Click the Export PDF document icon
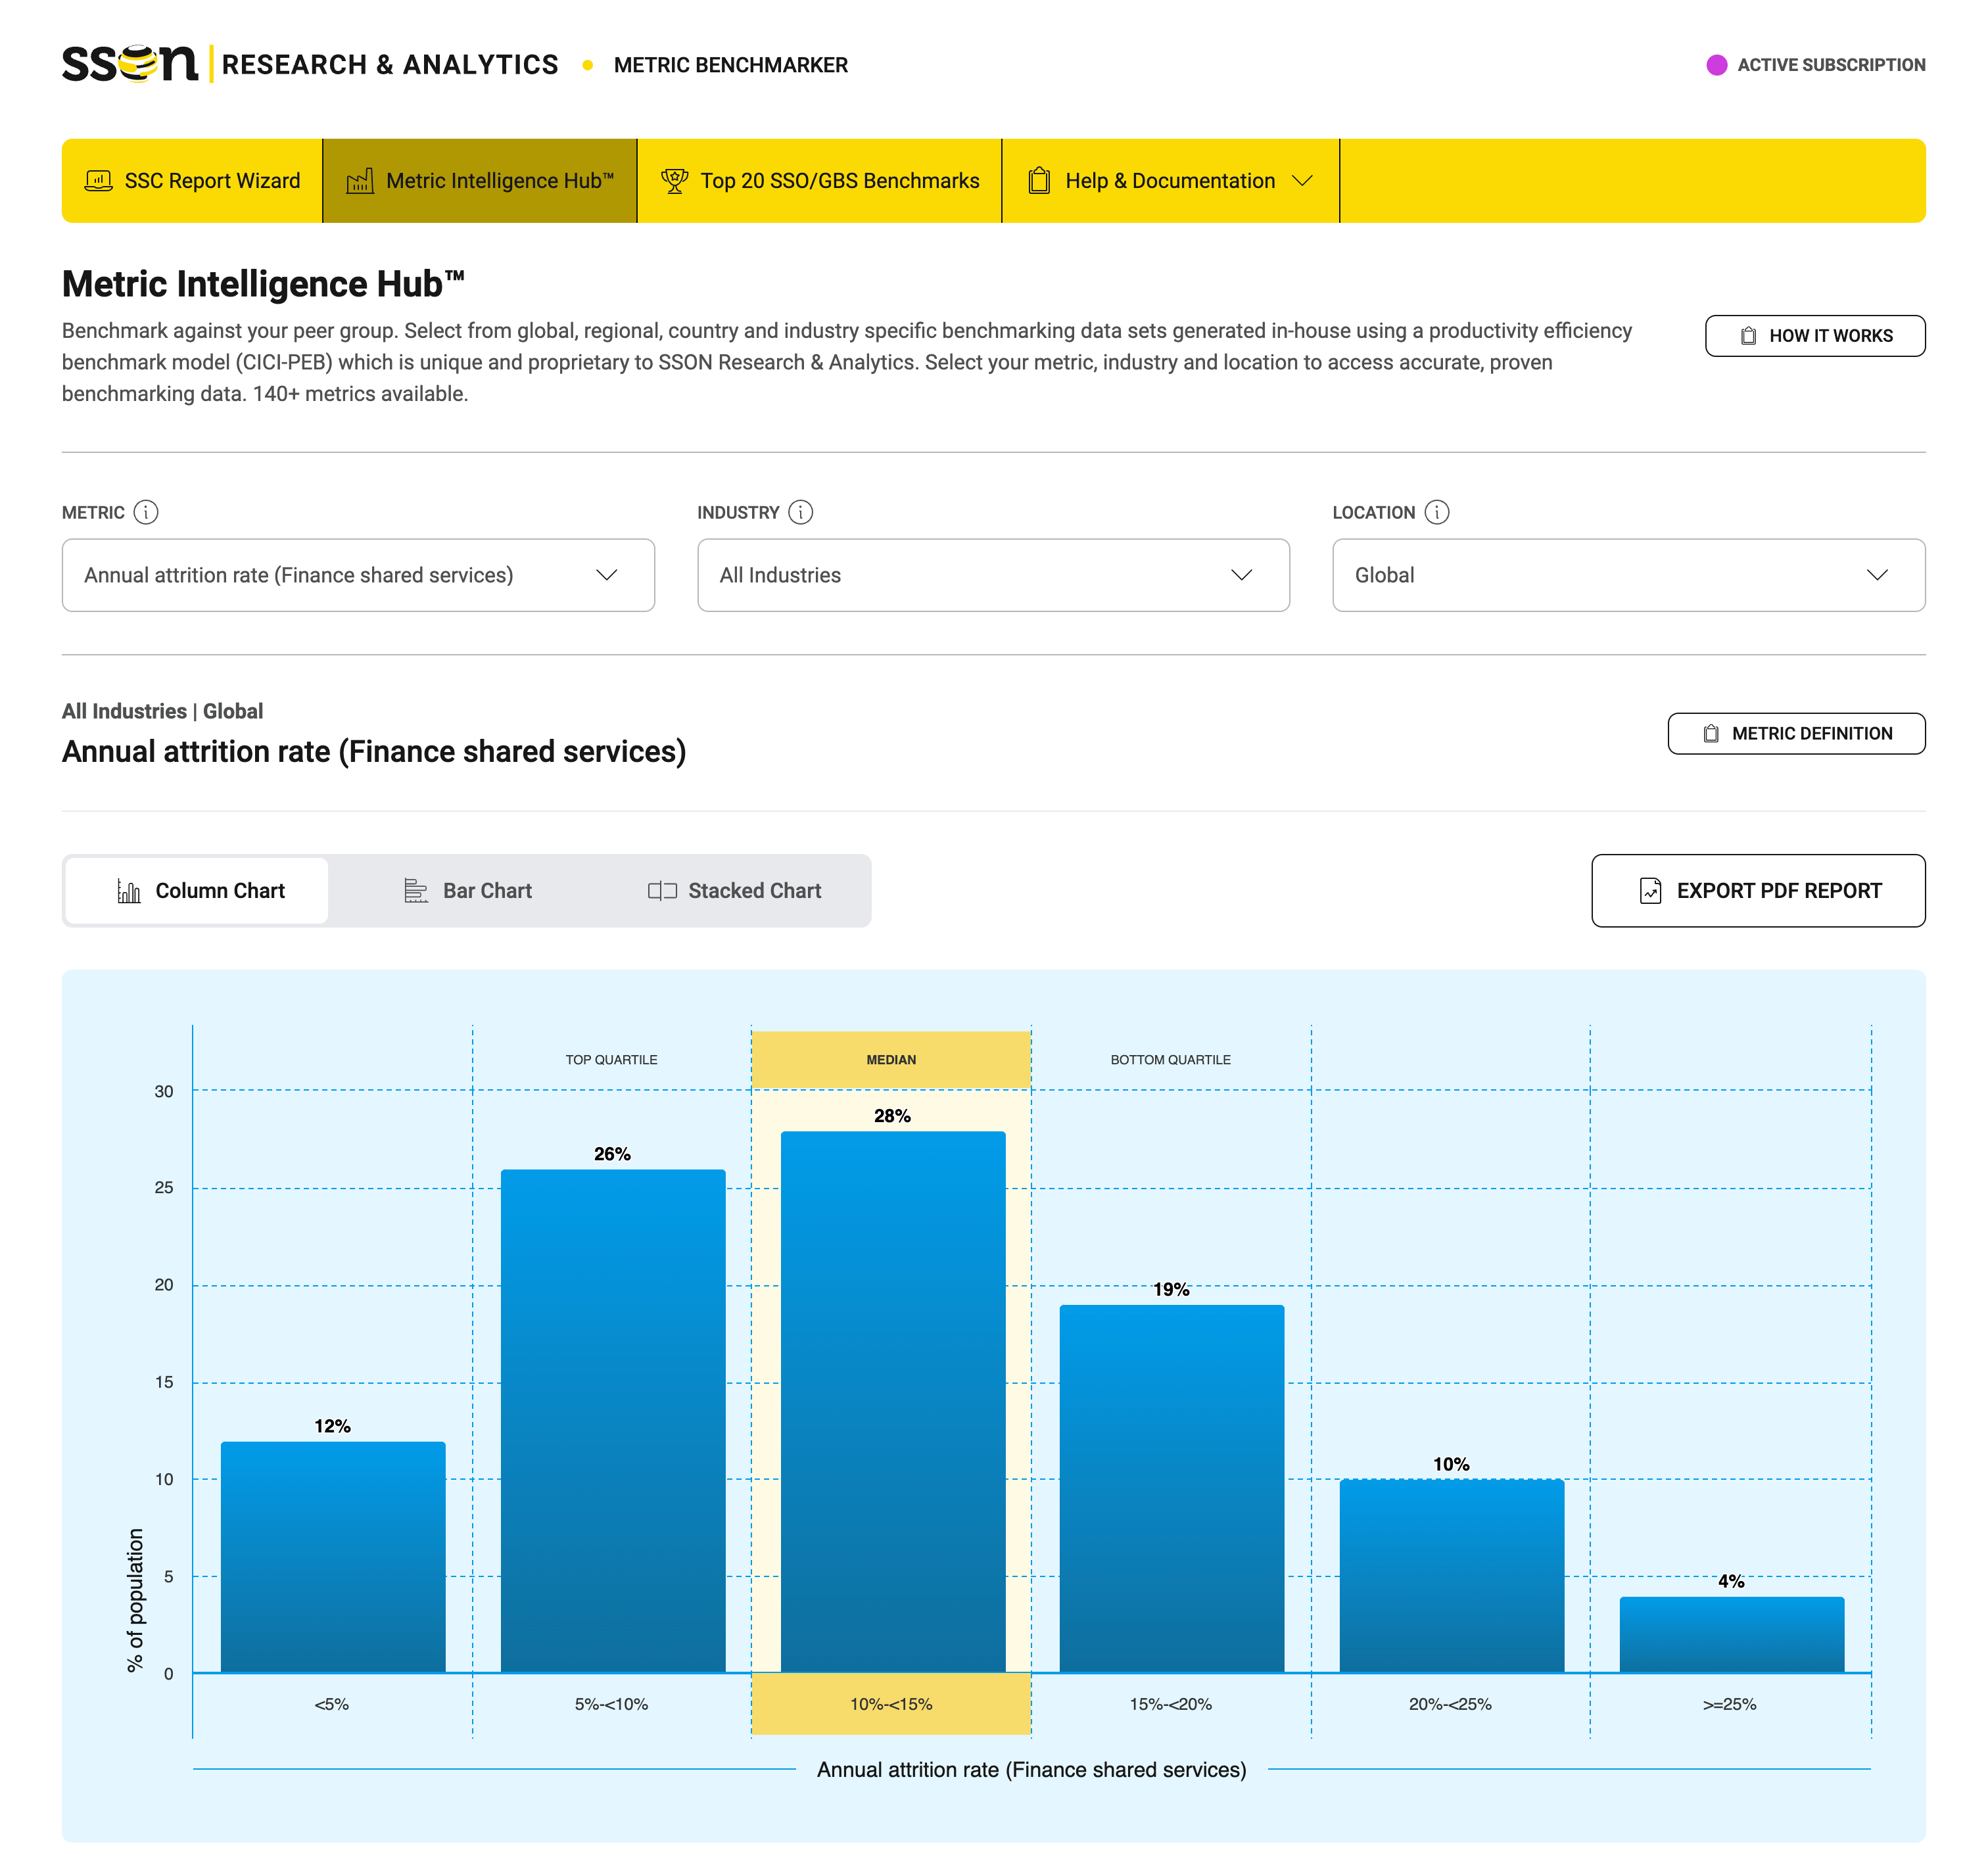This screenshot has height=1865, width=1988. (1650, 891)
